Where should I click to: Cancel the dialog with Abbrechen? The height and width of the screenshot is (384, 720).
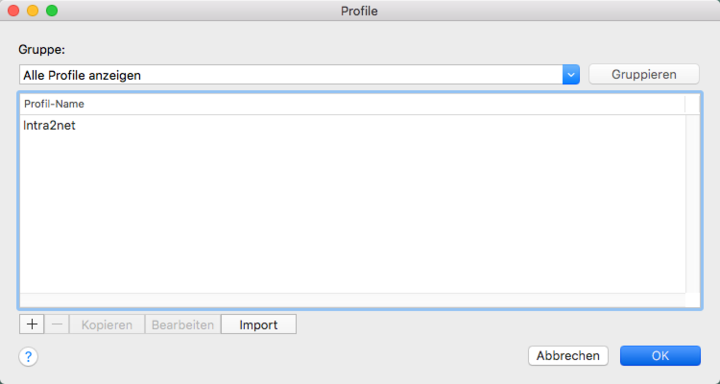click(x=568, y=356)
